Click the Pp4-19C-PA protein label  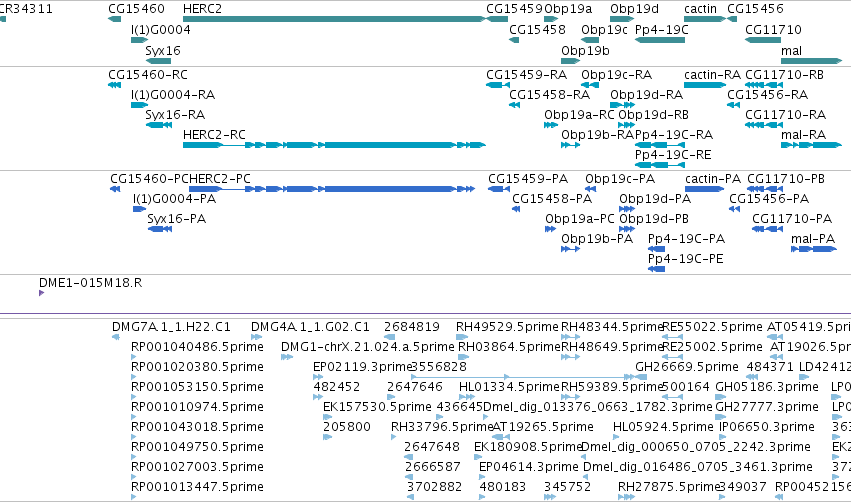coord(687,239)
